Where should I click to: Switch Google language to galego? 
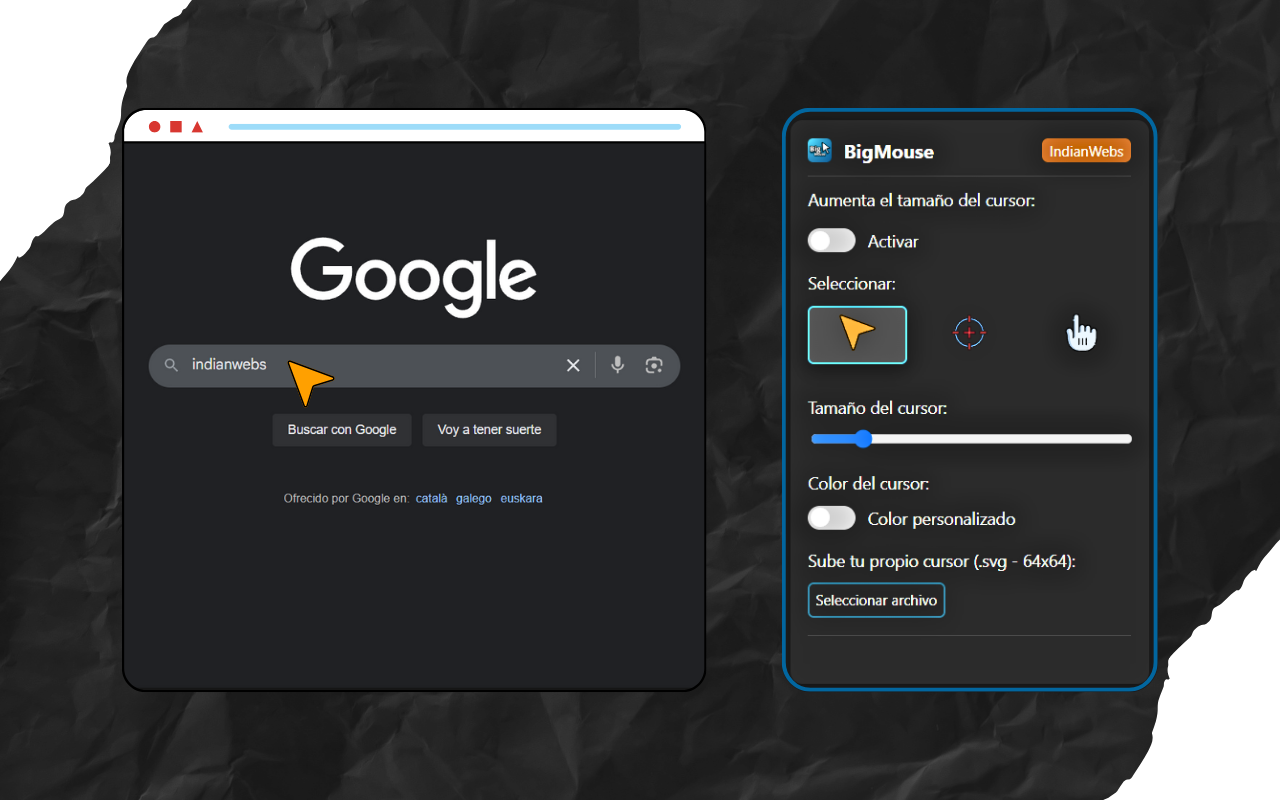click(x=474, y=498)
